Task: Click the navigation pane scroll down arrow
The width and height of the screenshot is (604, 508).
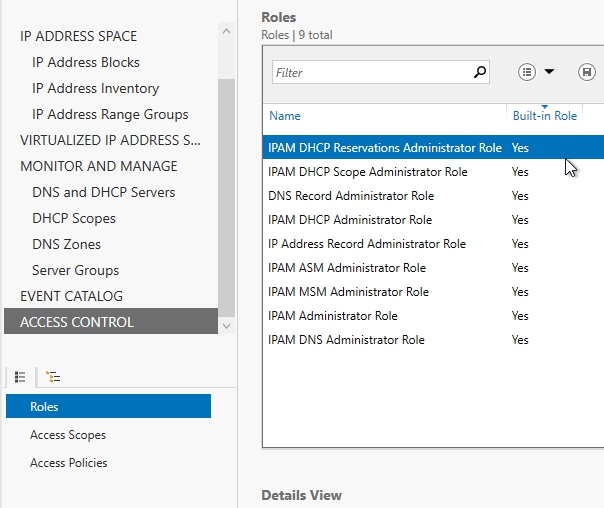Action: pyautogui.click(x=226, y=325)
